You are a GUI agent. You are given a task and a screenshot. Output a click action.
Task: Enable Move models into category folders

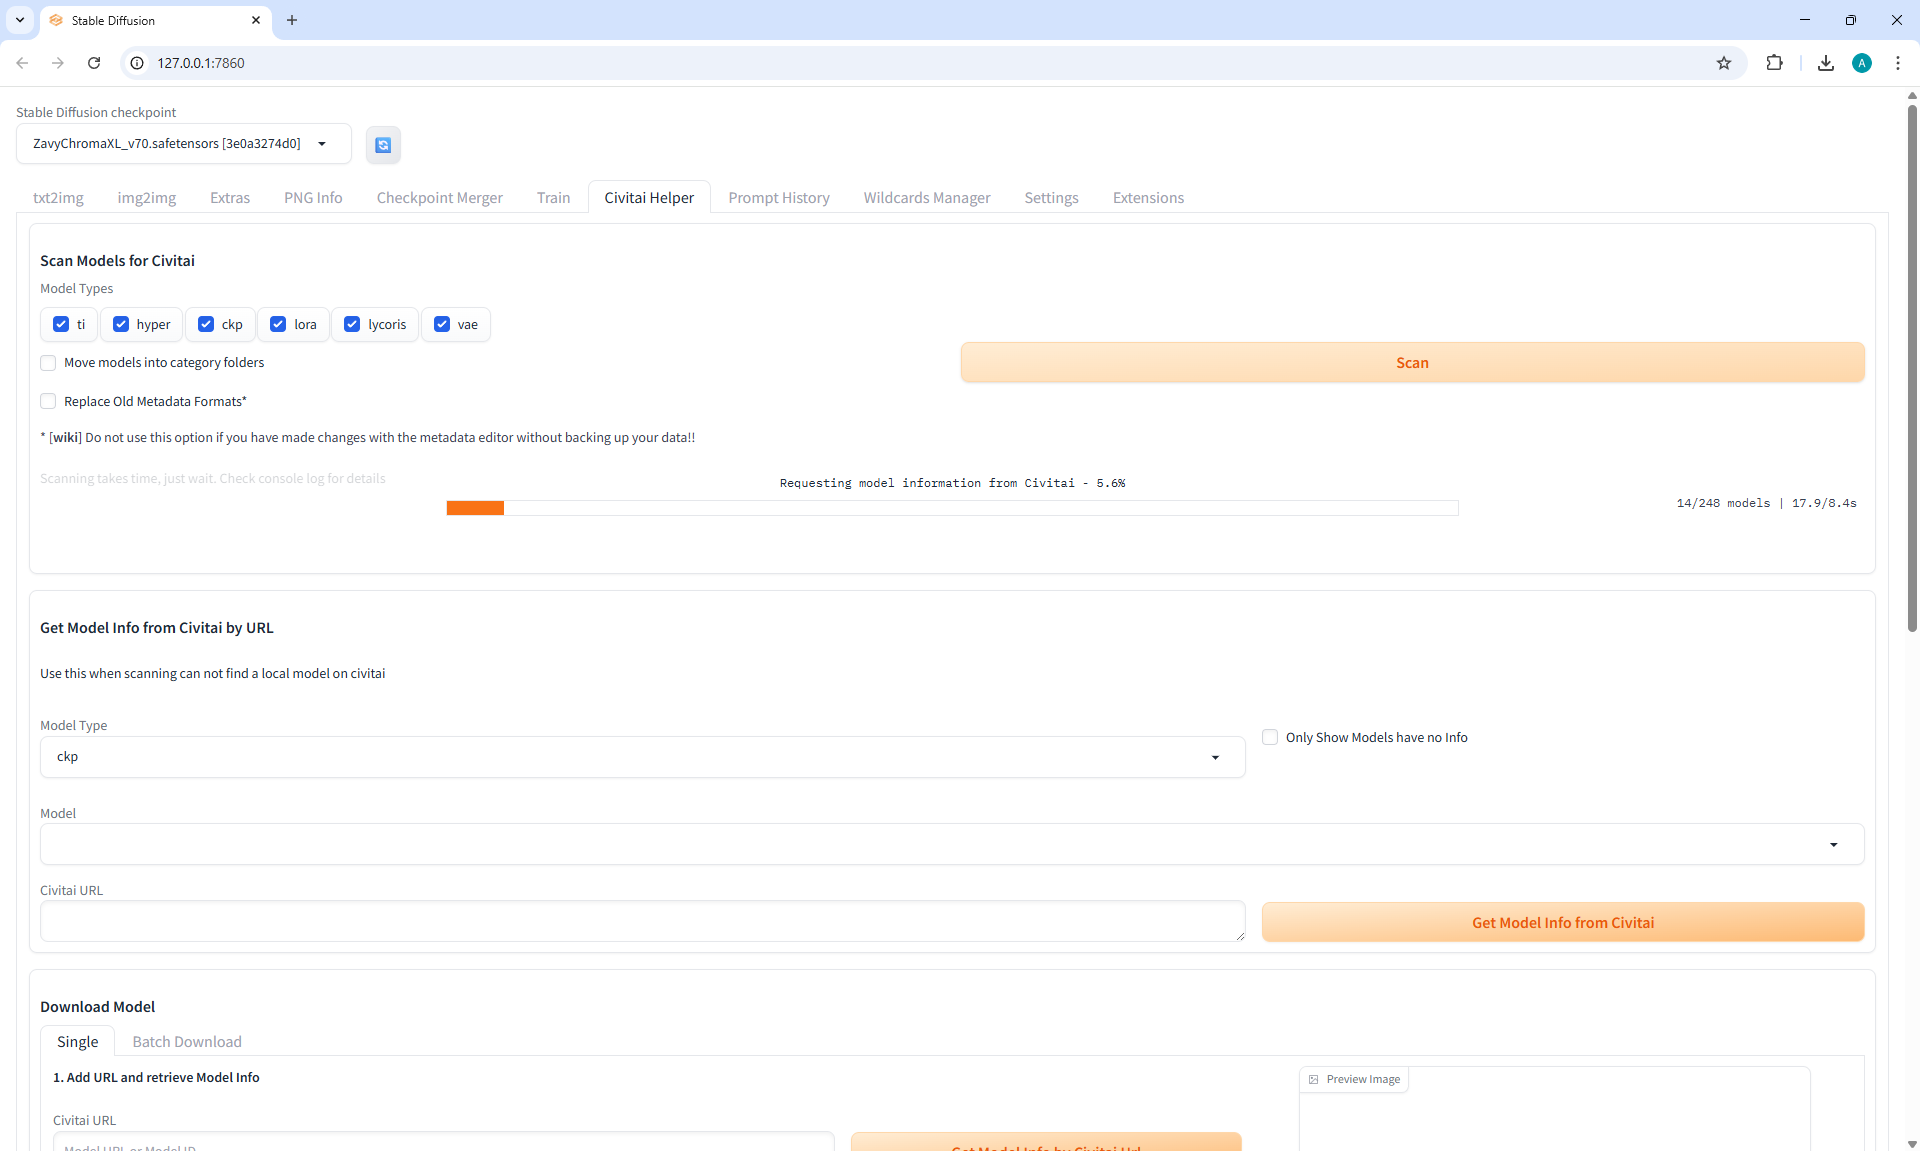pyautogui.click(x=48, y=363)
